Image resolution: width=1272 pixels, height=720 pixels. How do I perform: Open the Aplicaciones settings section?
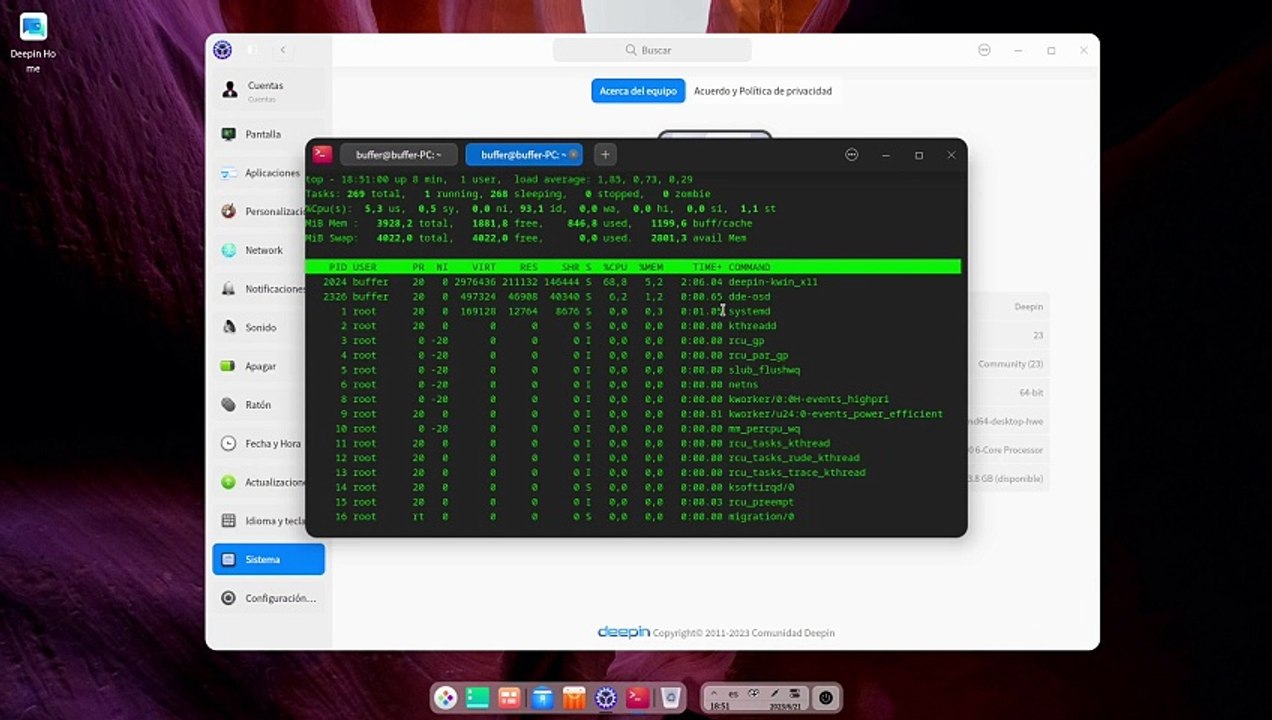coord(268,173)
